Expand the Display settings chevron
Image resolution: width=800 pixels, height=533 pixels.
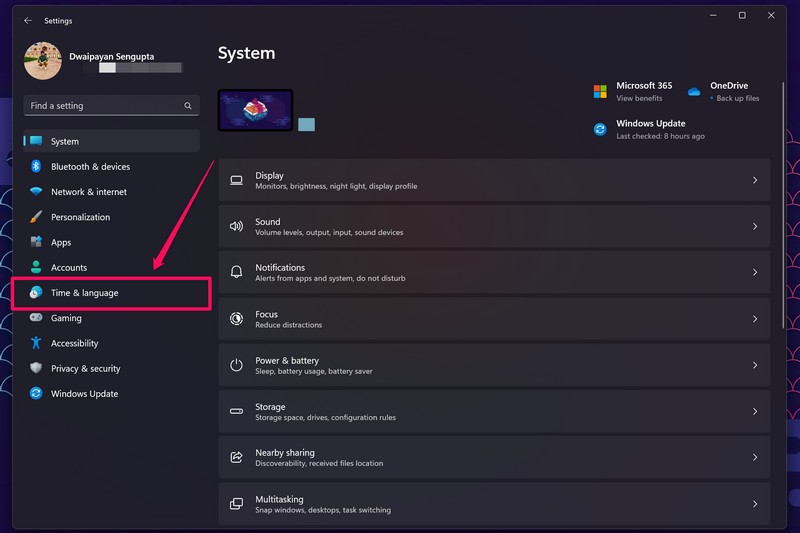click(x=754, y=181)
